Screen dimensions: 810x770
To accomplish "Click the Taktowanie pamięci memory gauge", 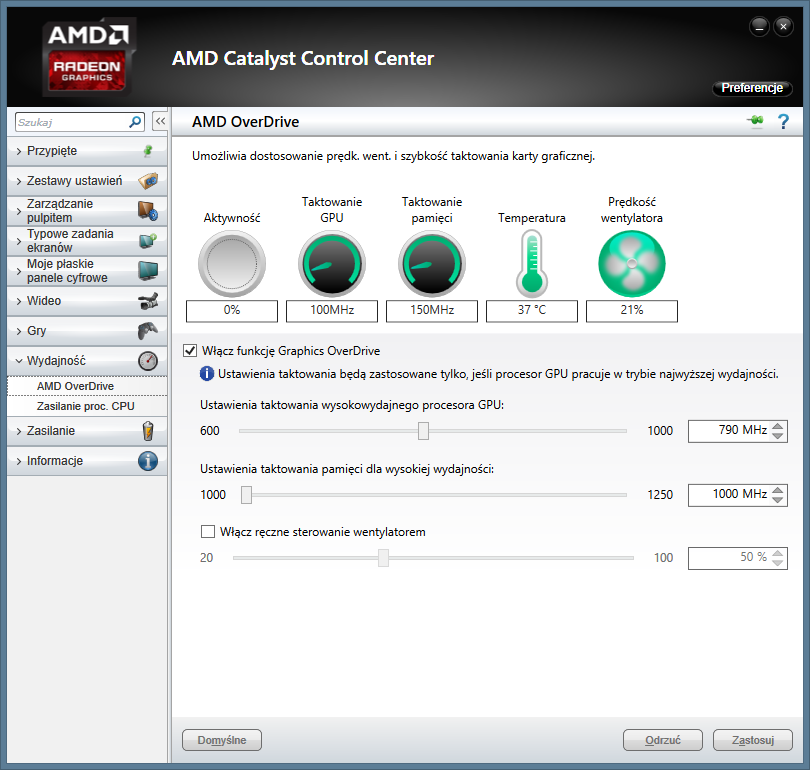I will [432, 263].
